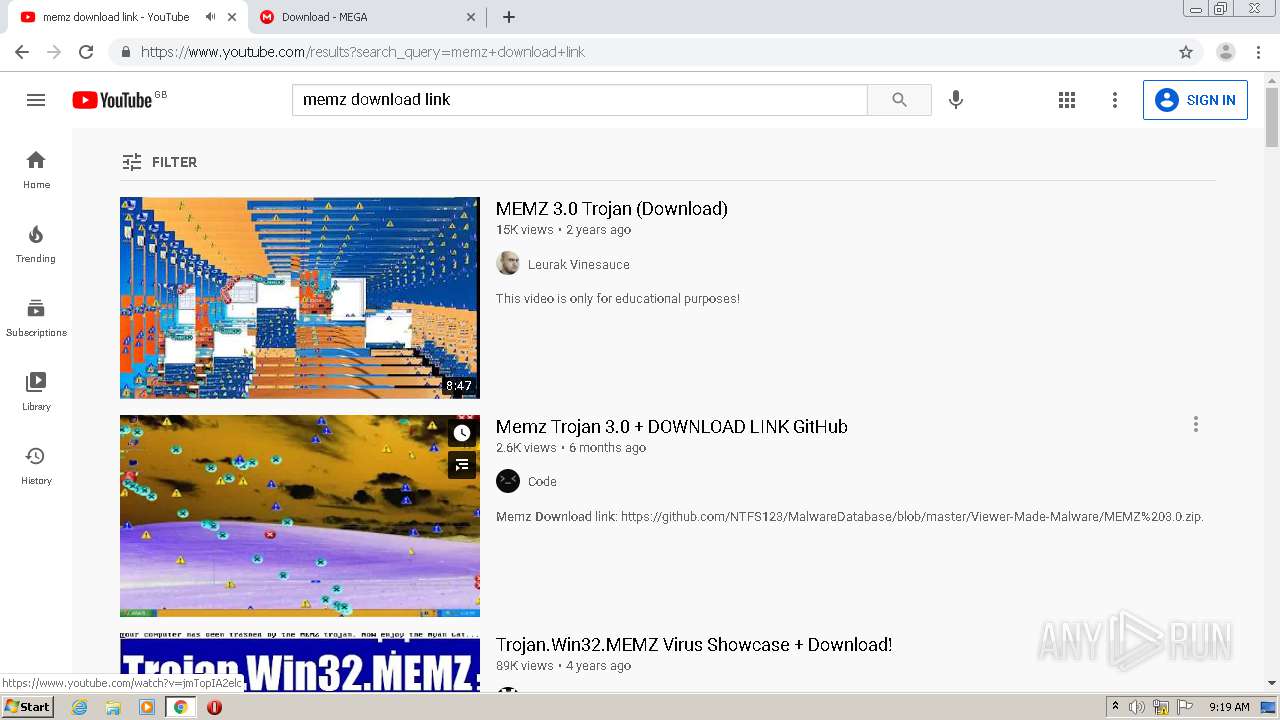The width and height of the screenshot is (1280, 720).
Task: Click '89K views' text
Action: click(525, 666)
